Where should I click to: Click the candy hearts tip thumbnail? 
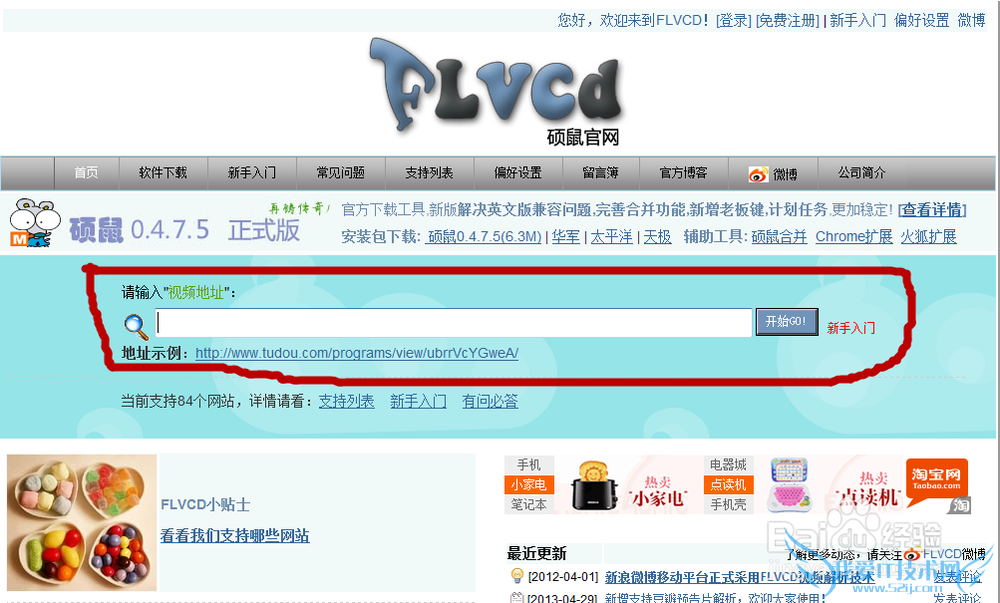pos(82,523)
